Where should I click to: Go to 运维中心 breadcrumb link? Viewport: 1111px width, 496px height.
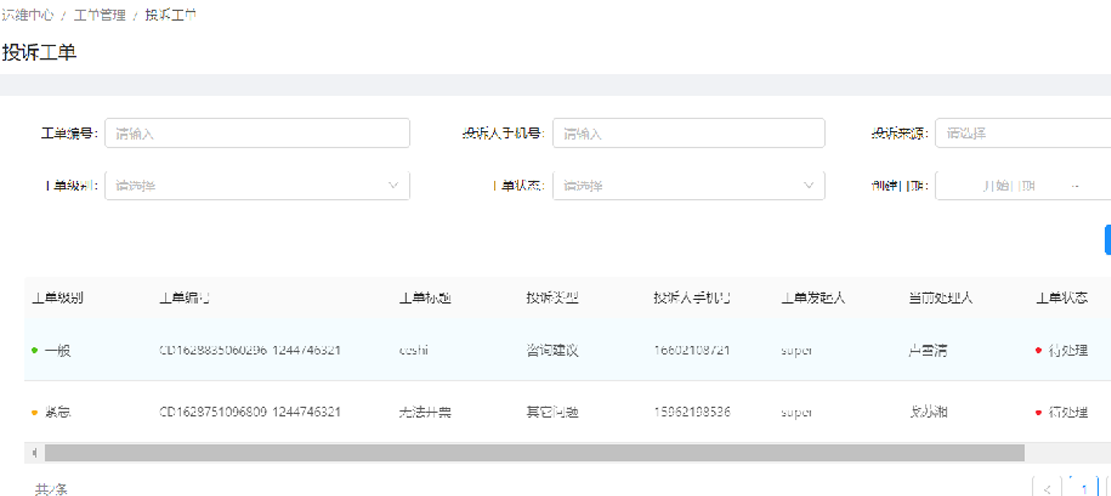27,16
